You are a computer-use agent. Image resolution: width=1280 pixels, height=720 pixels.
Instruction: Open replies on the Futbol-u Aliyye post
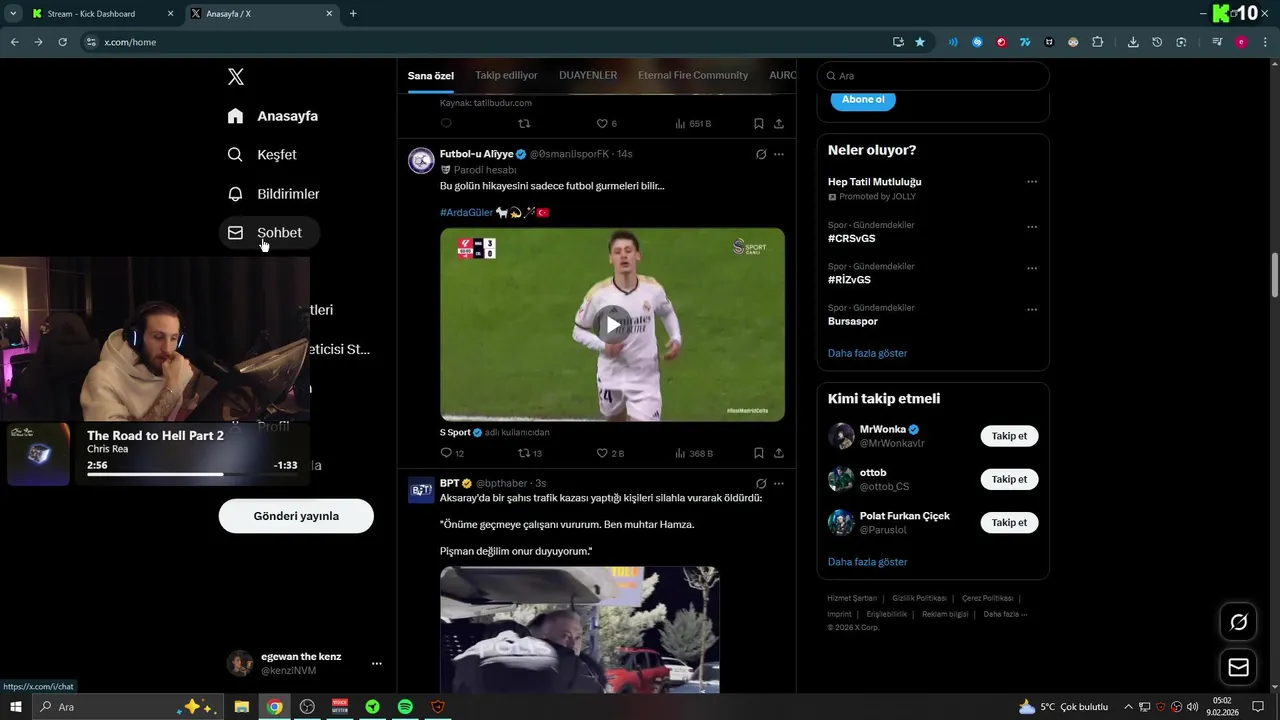pyautogui.click(x=452, y=453)
